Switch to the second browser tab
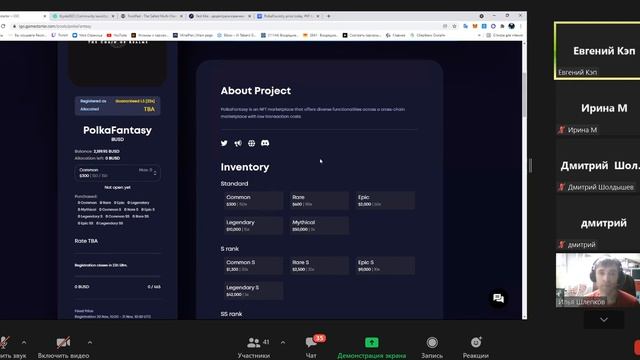640x360 pixels. (84, 16)
